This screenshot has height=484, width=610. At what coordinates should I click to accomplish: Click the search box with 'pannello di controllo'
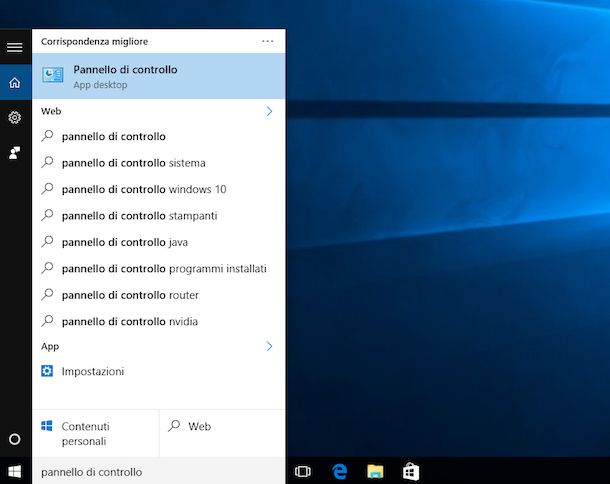[x=159, y=472]
